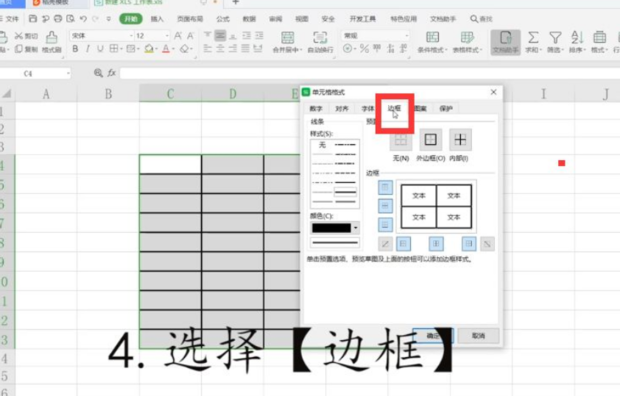Open the Insert (插入) ribbon tab
The image size is (620, 396).
pyautogui.click(x=157, y=19)
